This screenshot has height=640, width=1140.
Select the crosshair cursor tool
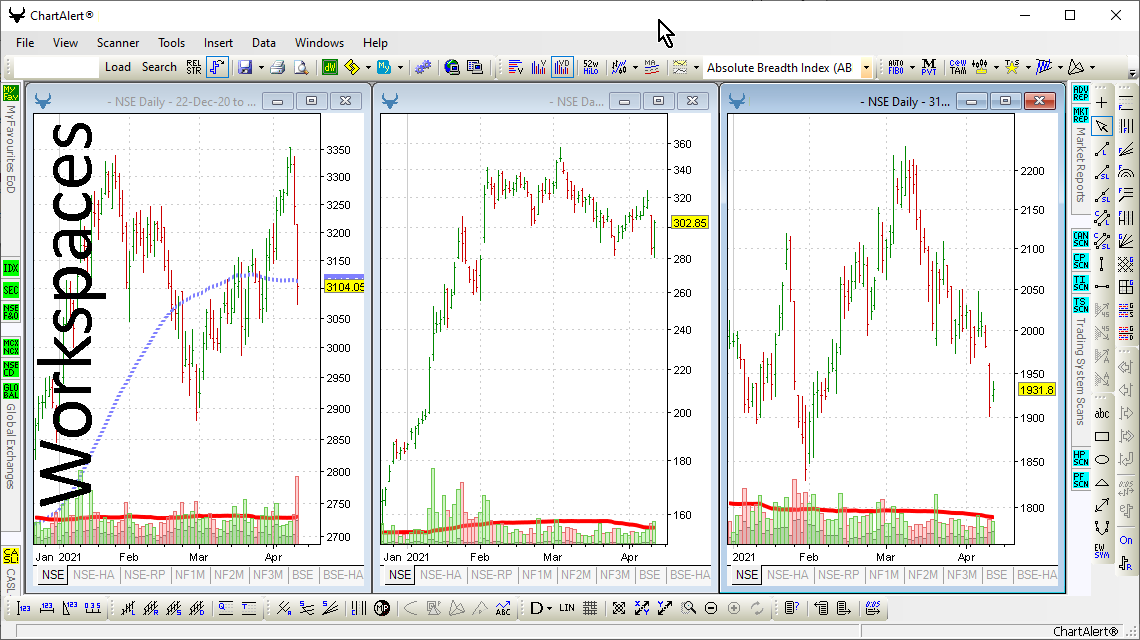(1102, 103)
